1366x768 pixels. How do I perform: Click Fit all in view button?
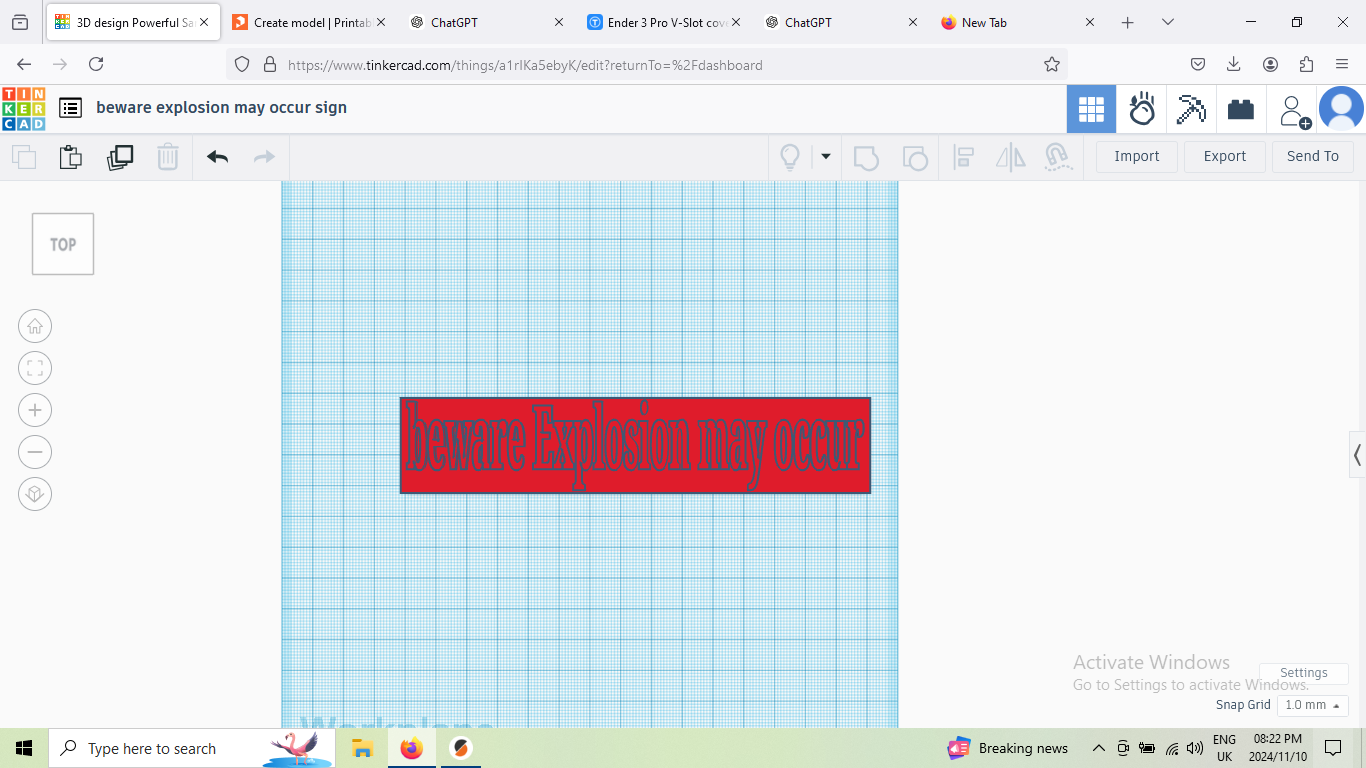[35, 368]
